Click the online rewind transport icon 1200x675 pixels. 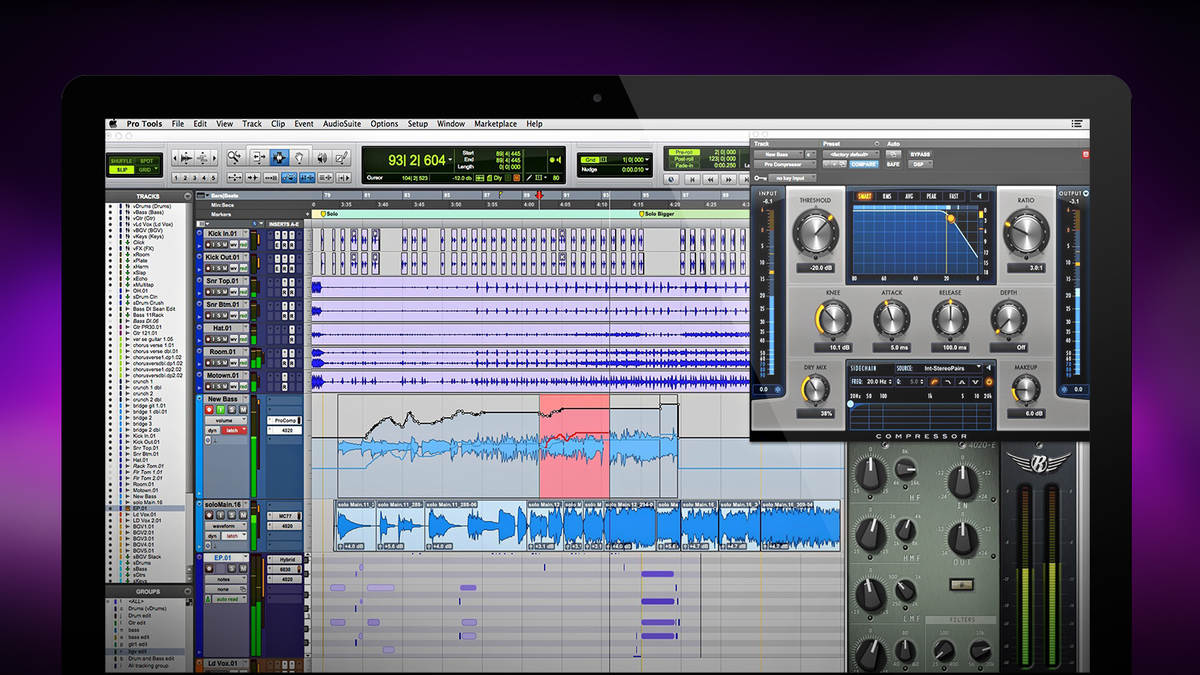point(710,179)
